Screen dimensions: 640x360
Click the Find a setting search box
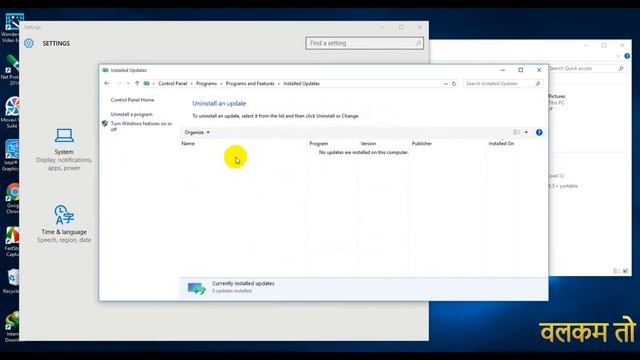(x=364, y=43)
